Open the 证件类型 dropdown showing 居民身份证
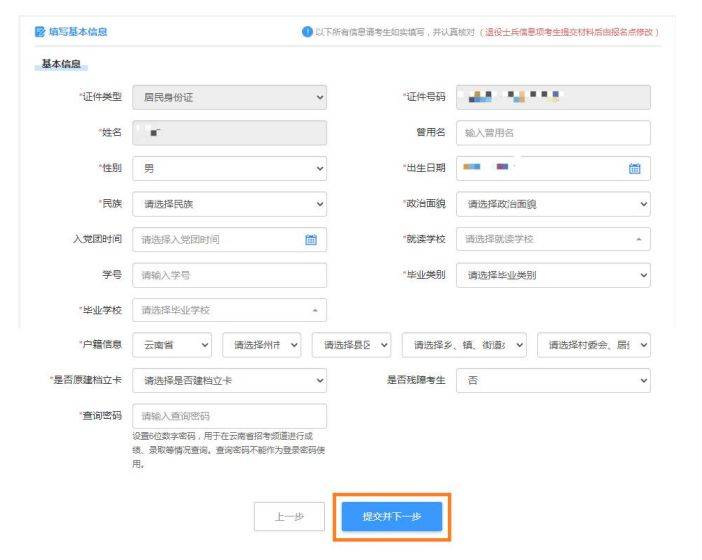The image size is (702, 560). pyautogui.click(x=230, y=97)
